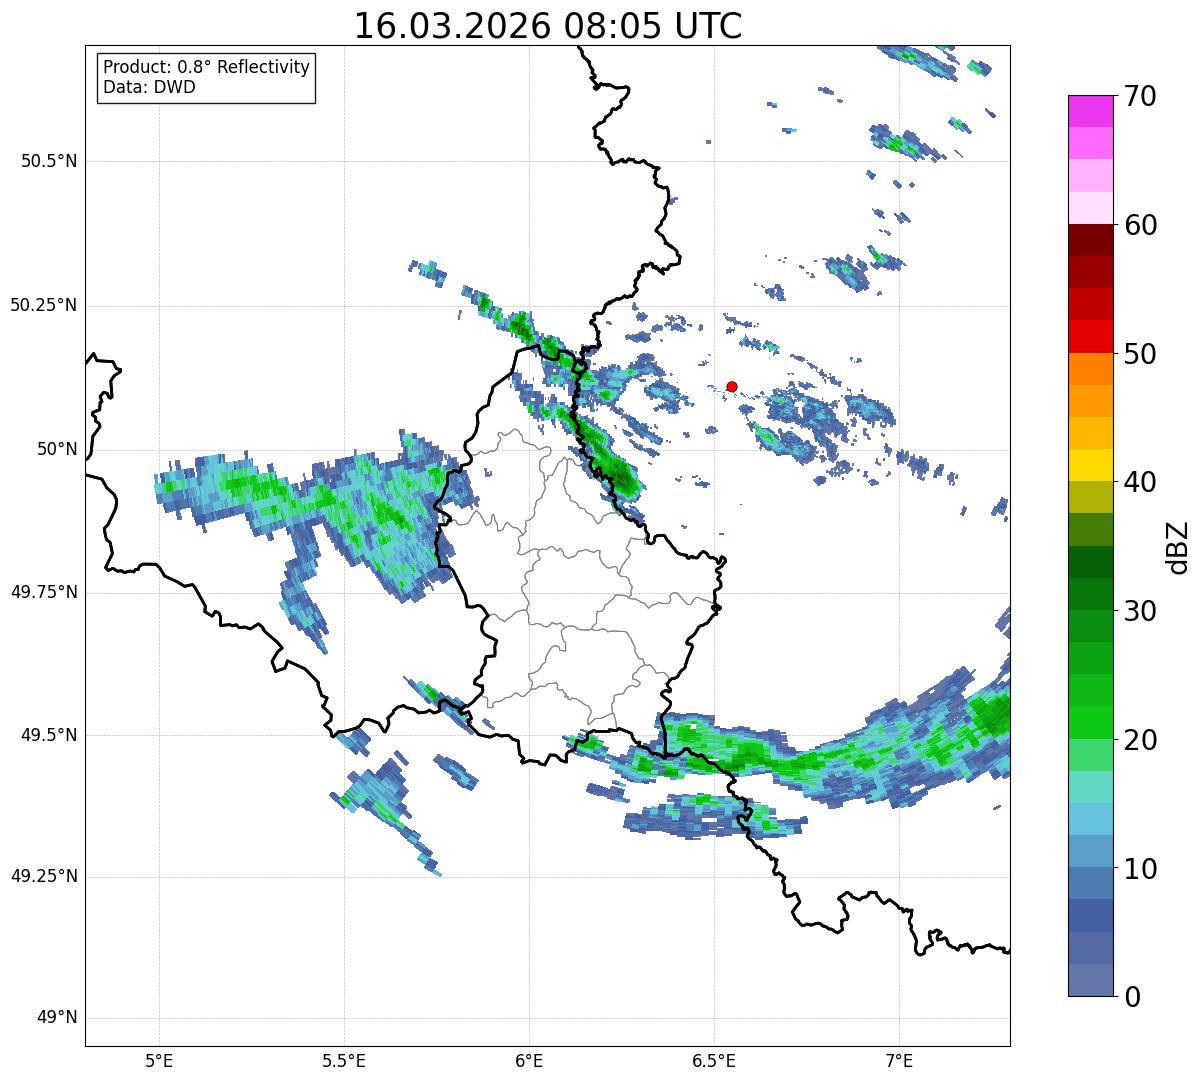Click the 50.5°N latitude label
The height and width of the screenshot is (1081, 1202).
click(x=49, y=161)
